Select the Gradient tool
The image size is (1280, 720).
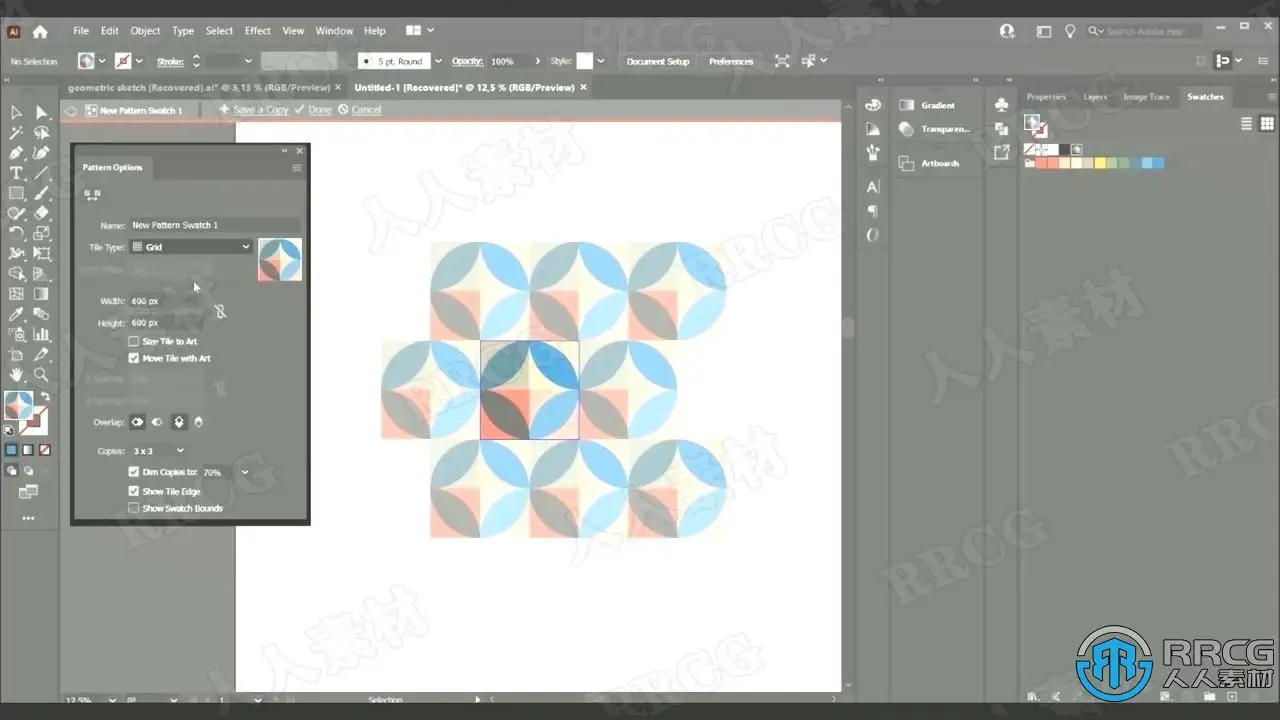point(41,294)
